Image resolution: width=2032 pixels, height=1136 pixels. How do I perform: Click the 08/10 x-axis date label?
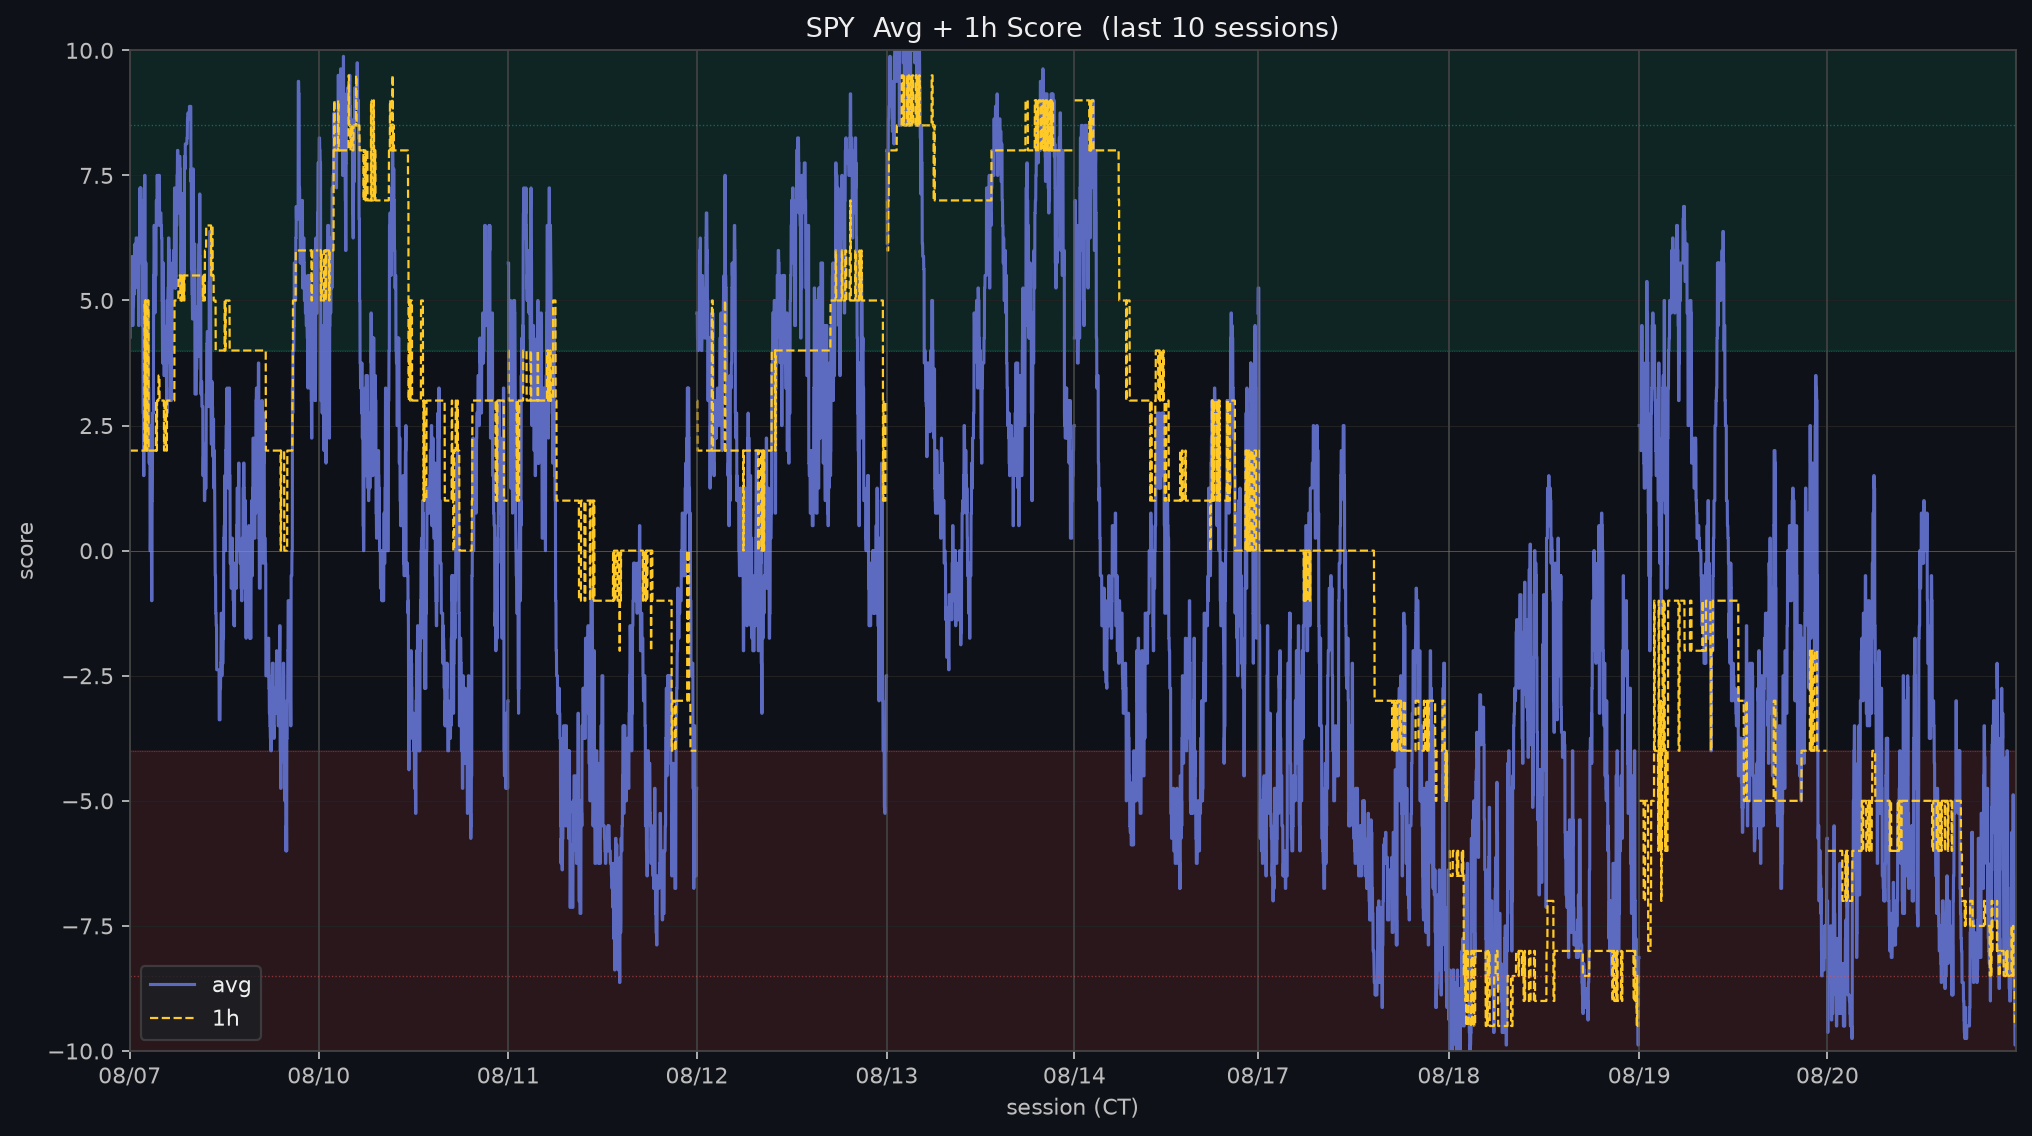point(319,1076)
